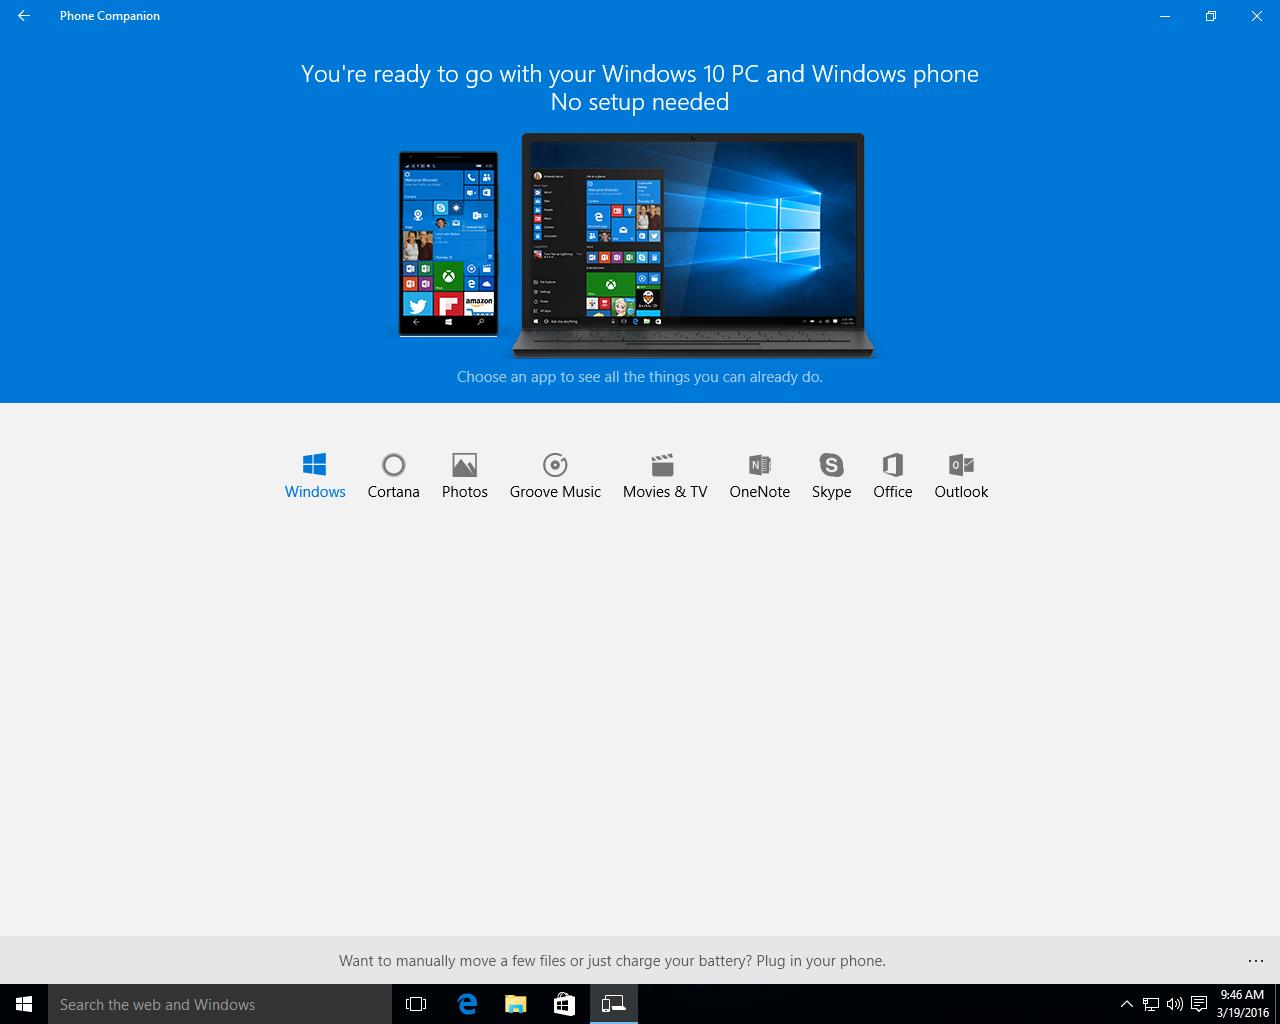1280x1024 pixels.
Task: Open the ellipsis more options menu
Action: (x=1256, y=961)
